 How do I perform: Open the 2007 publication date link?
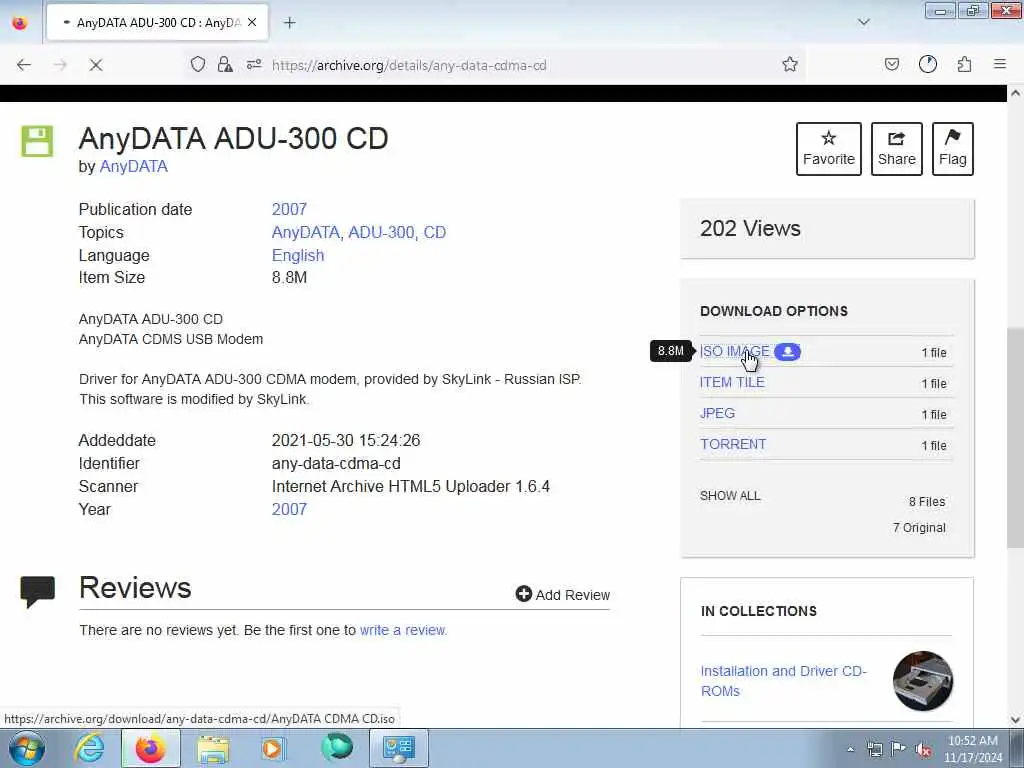click(289, 209)
